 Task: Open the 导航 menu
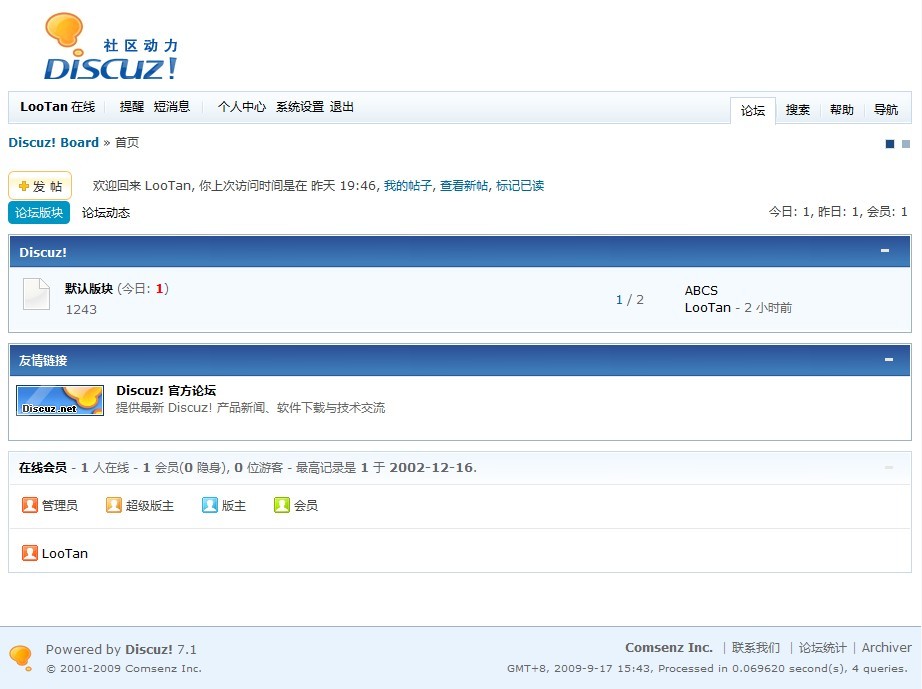pyautogui.click(x=886, y=110)
